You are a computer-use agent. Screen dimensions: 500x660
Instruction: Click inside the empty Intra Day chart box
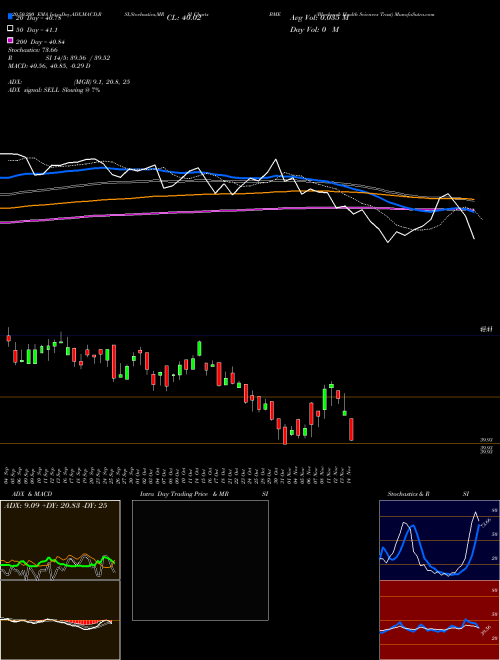(200, 560)
